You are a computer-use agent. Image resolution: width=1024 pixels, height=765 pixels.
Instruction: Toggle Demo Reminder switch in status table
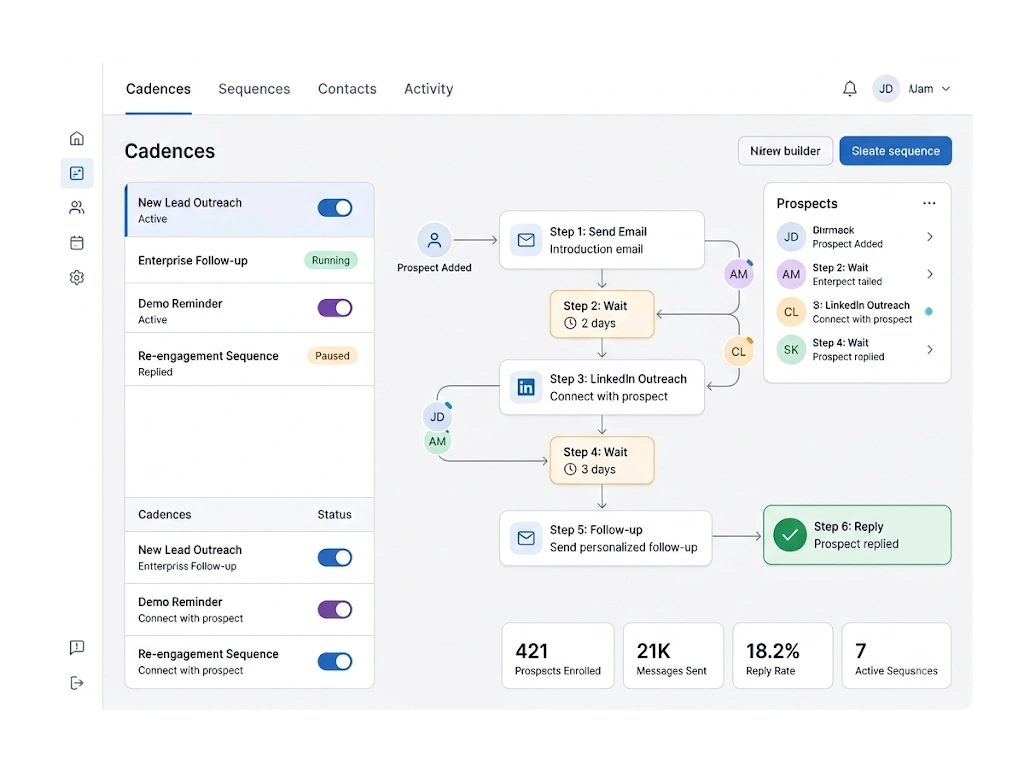pyautogui.click(x=335, y=610)
